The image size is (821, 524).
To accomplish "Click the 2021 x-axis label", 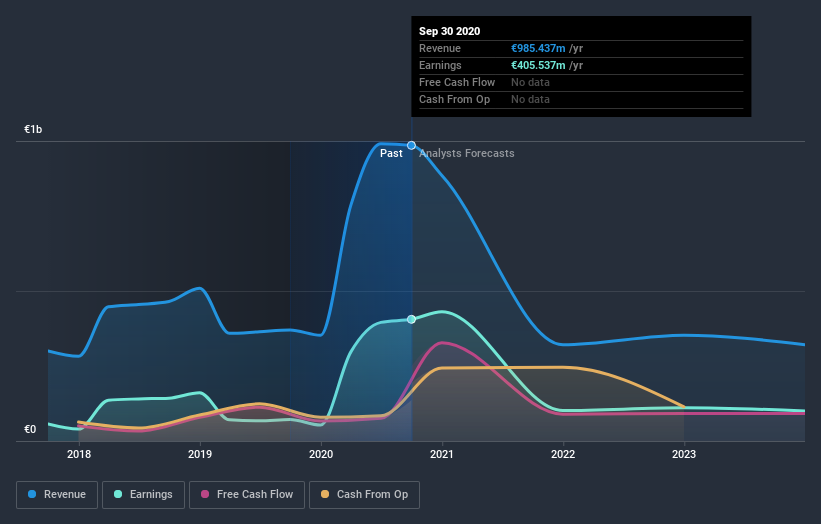I will click(x=442, y=454).
